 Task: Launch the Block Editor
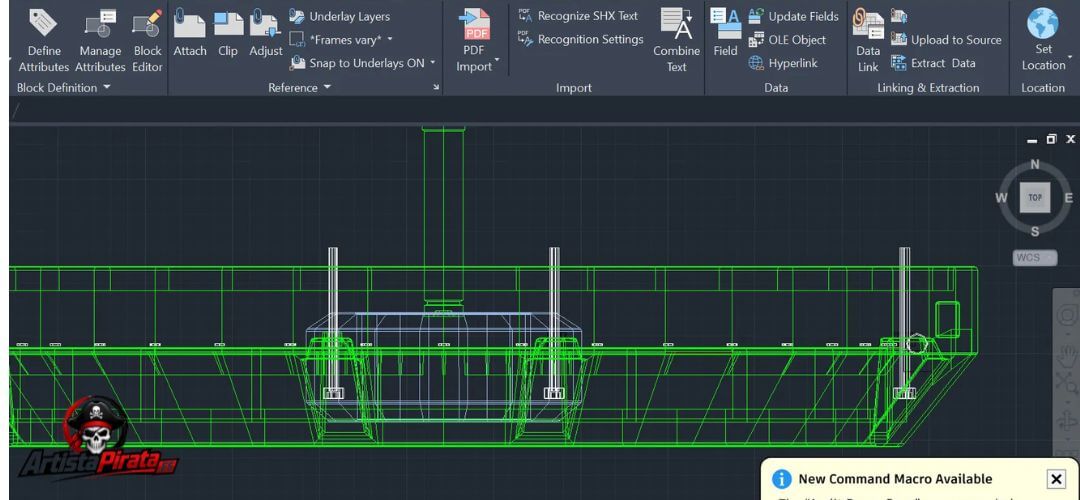click(147, 41)
